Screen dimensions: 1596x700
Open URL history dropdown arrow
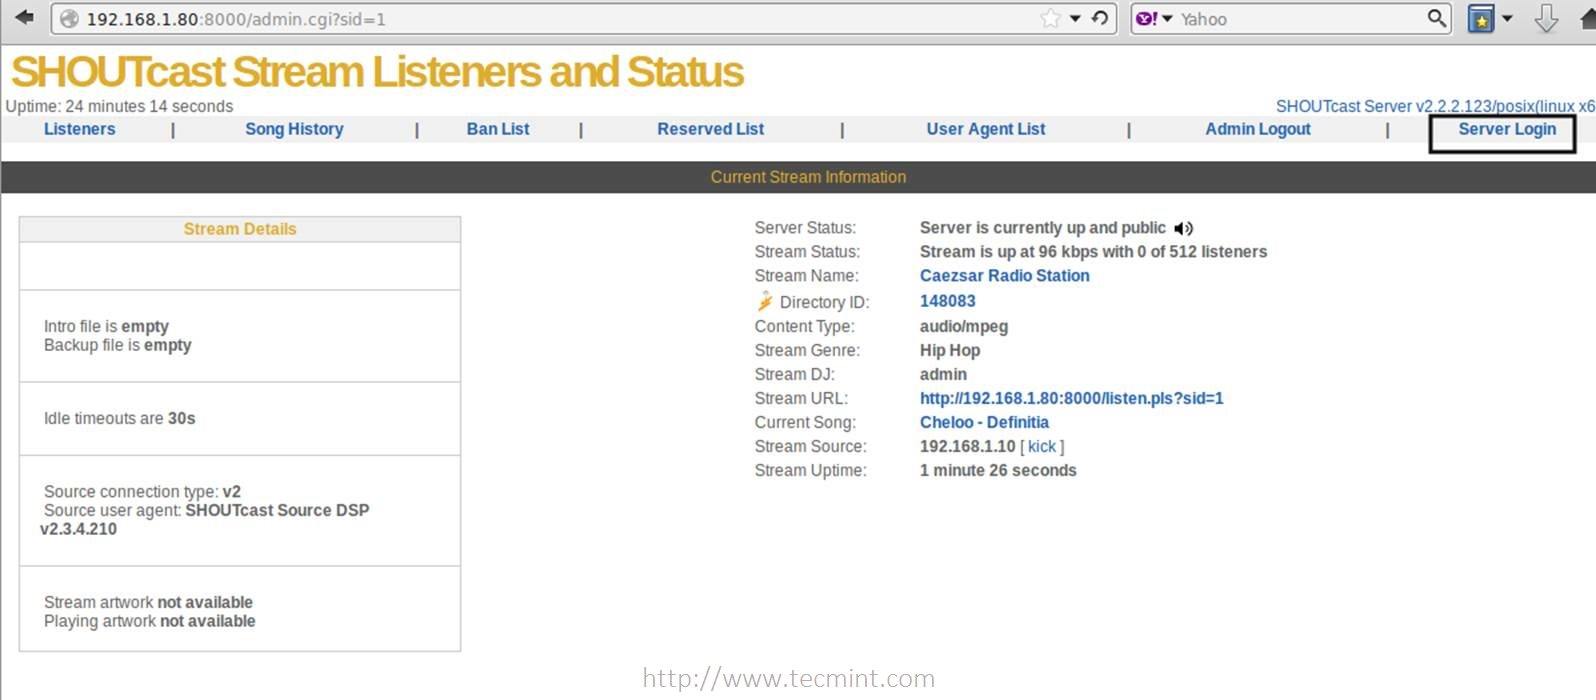(1075, 18)
